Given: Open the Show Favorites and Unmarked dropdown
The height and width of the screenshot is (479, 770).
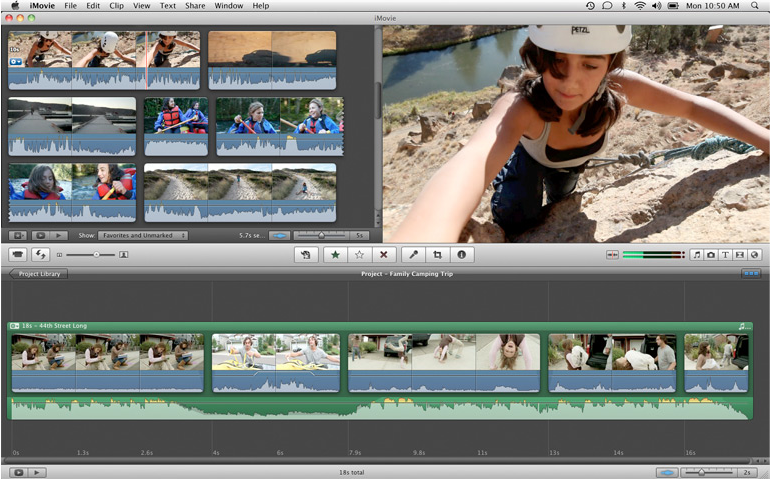Looking at the screenshot, I should coord(143,235).
